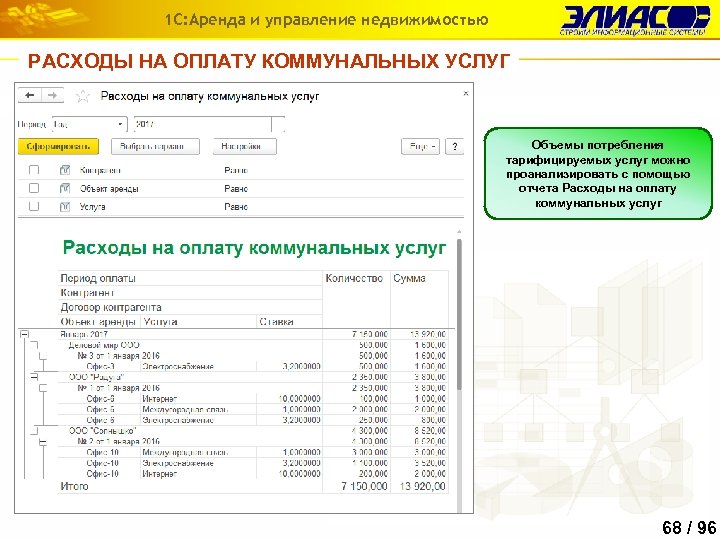This screenshot has height=540, width=720.
Task: Select the № 2 от 1 января 2016 cell
Action: tap(118, 442)
